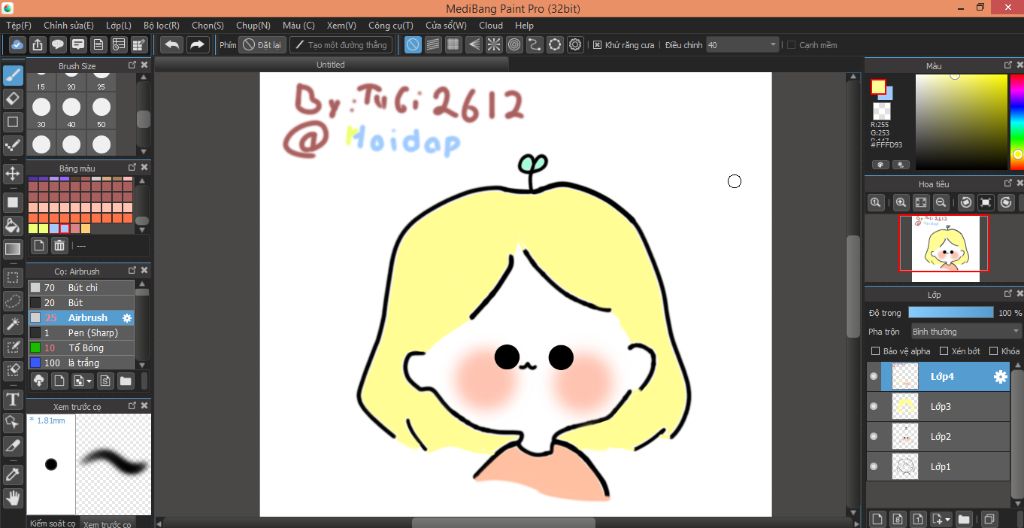Image resolution: width=1024 pixels, height=528 pixels.
Task: Open the Cửa sổ(W) menu
Action: [x=446, y=25]
